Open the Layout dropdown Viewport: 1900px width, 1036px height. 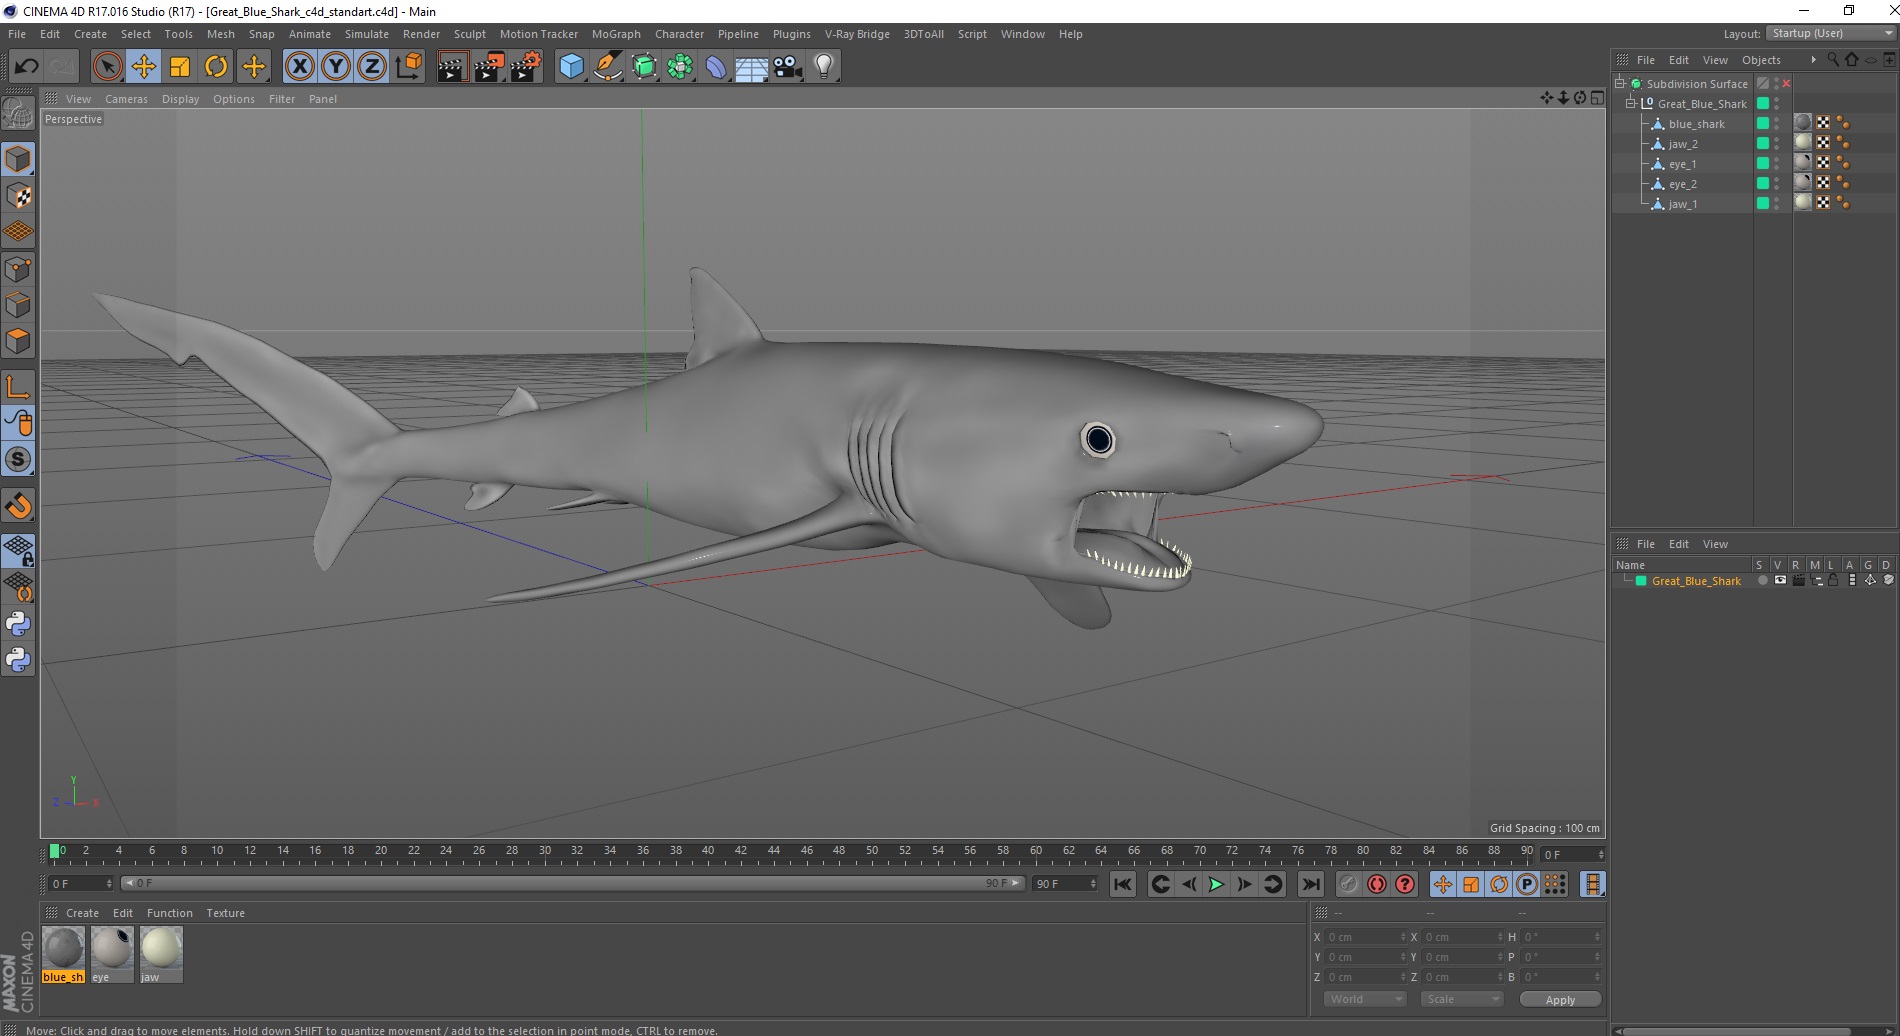click(x=1831, y=33)
